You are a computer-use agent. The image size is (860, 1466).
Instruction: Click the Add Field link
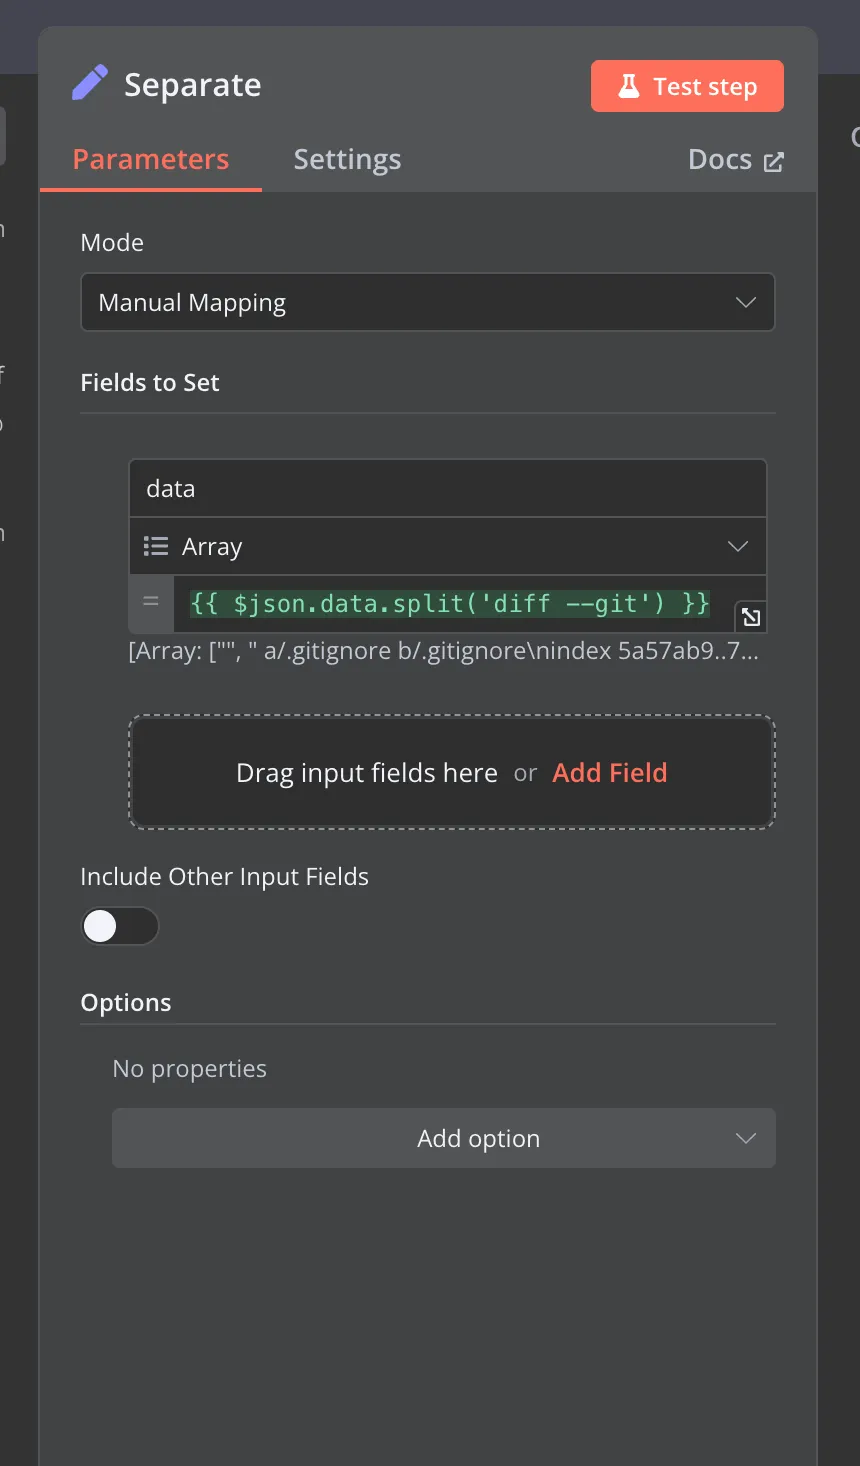[610, 773]
